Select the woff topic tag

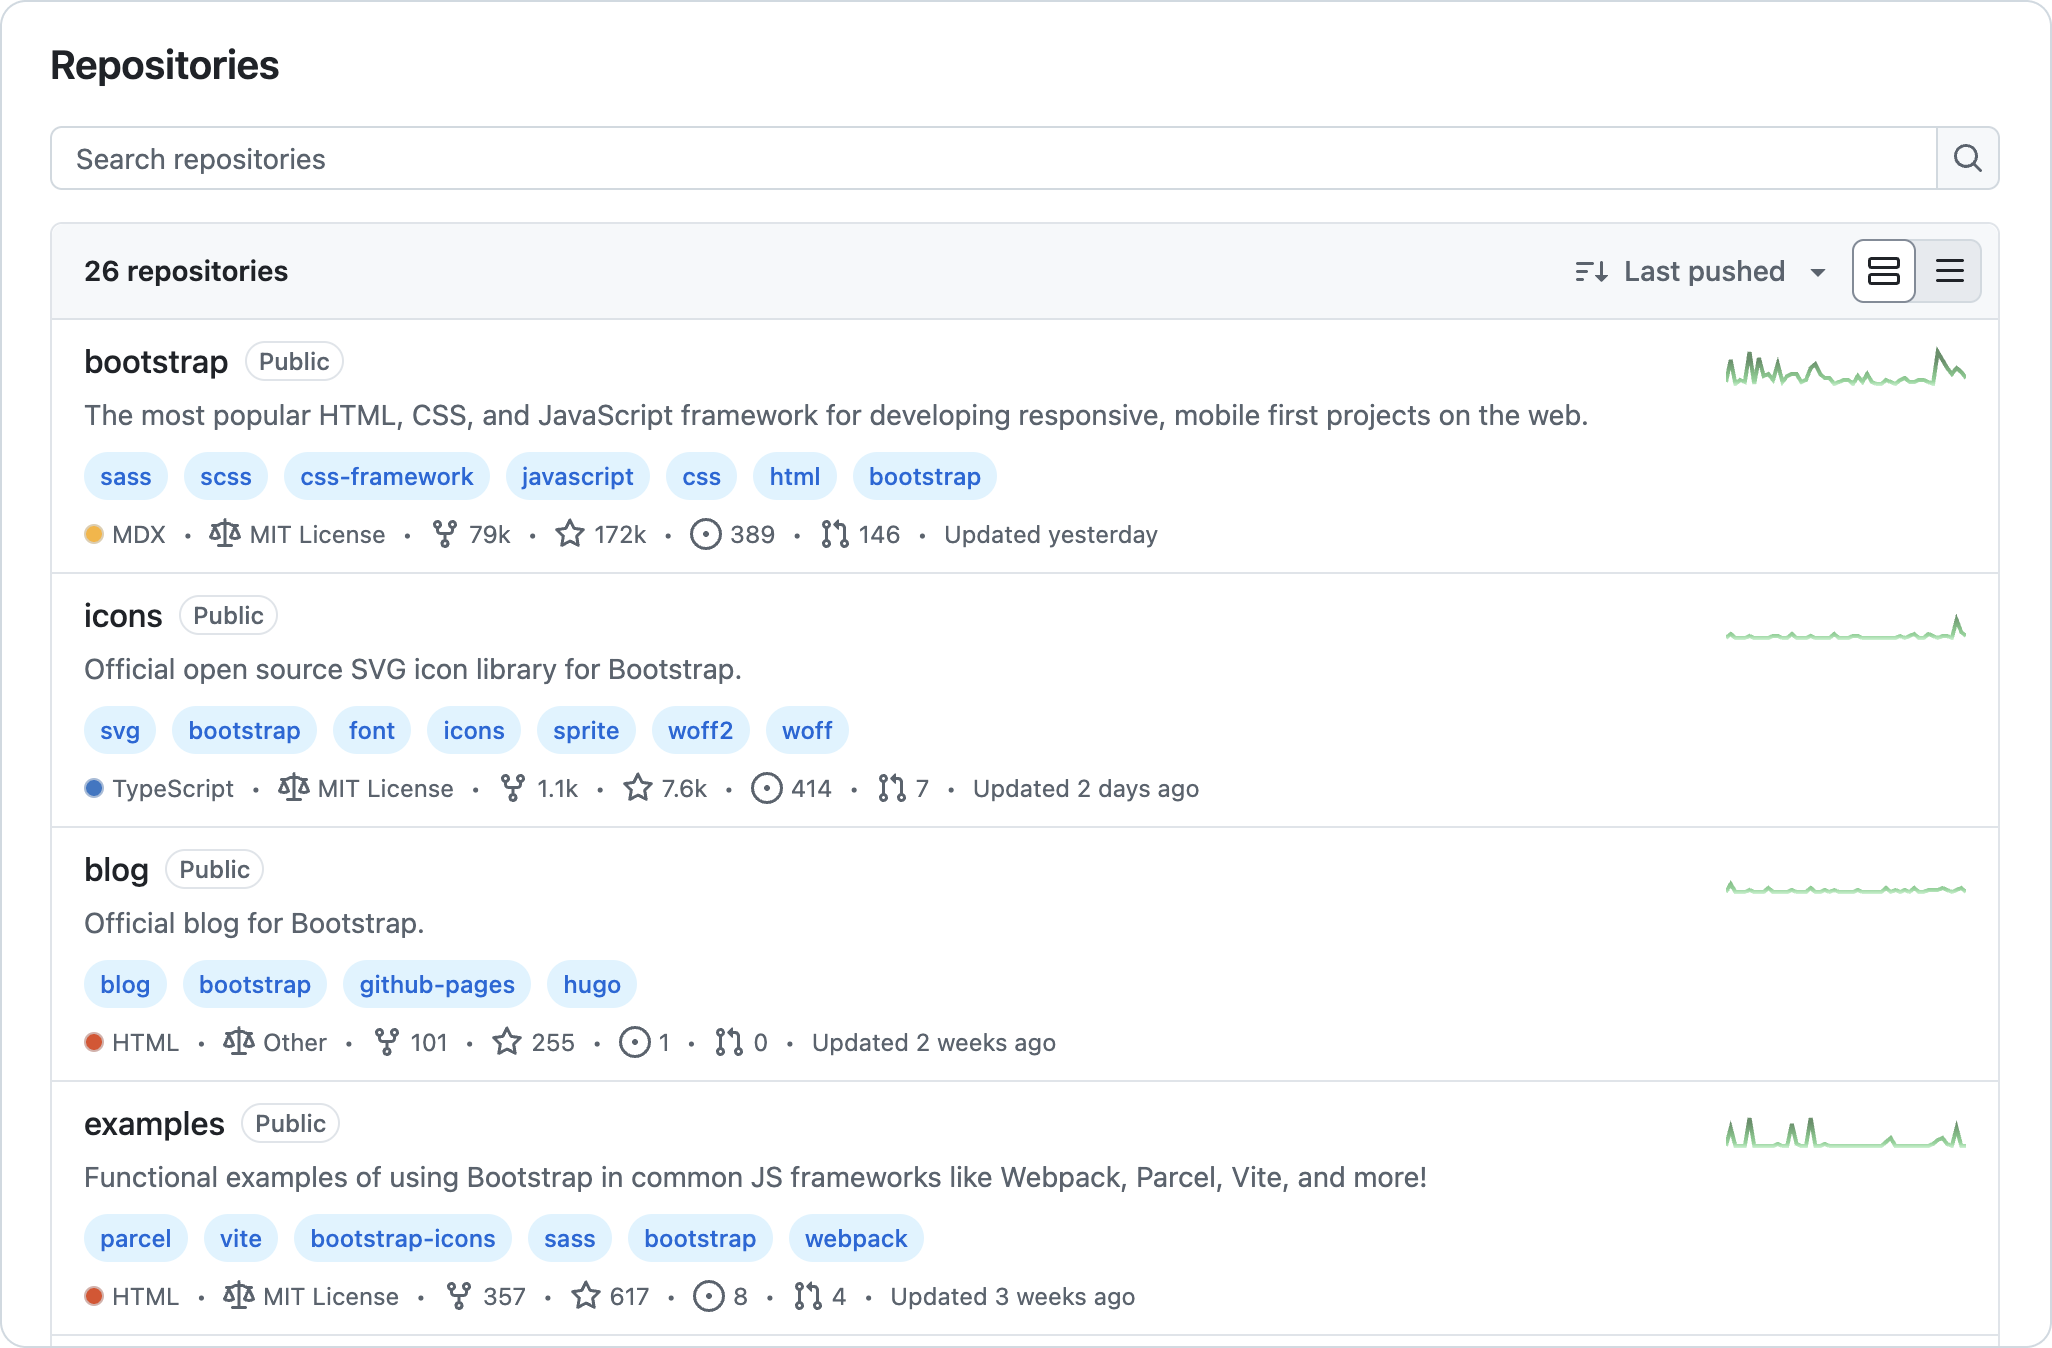point(807,730)
